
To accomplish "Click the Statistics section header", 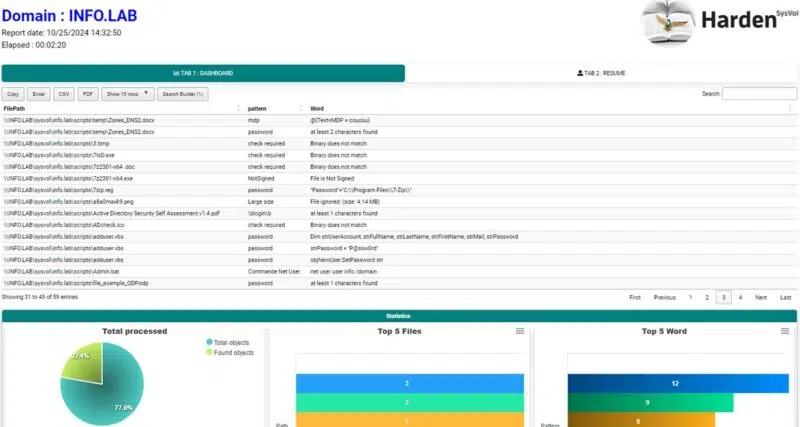I will [399, 316].
